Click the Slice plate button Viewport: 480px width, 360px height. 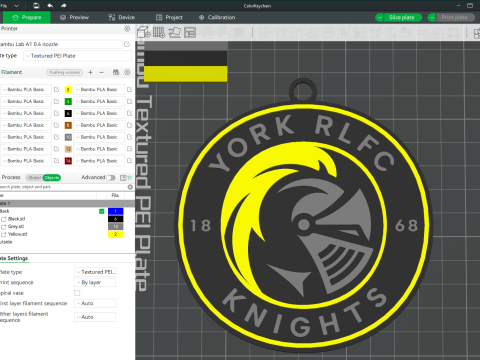tap(402, 17)
